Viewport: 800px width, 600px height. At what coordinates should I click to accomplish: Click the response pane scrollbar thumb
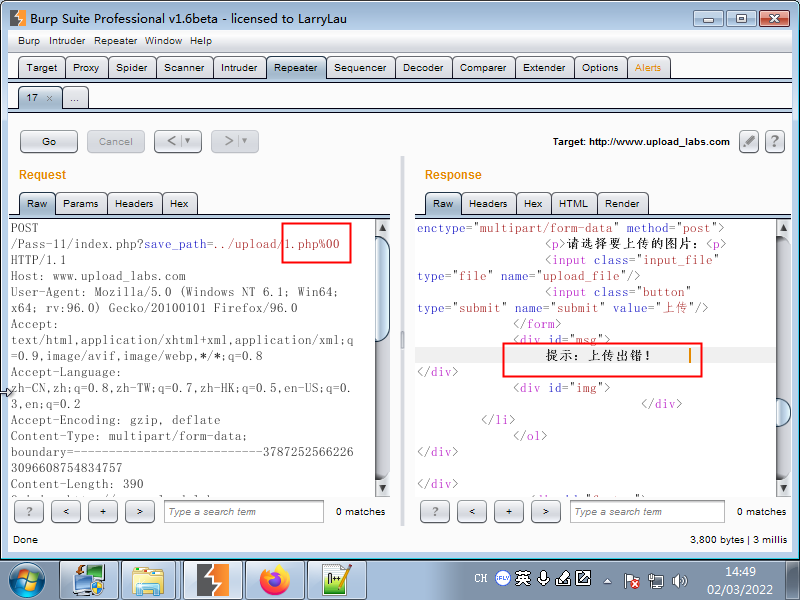pos(783,411)
